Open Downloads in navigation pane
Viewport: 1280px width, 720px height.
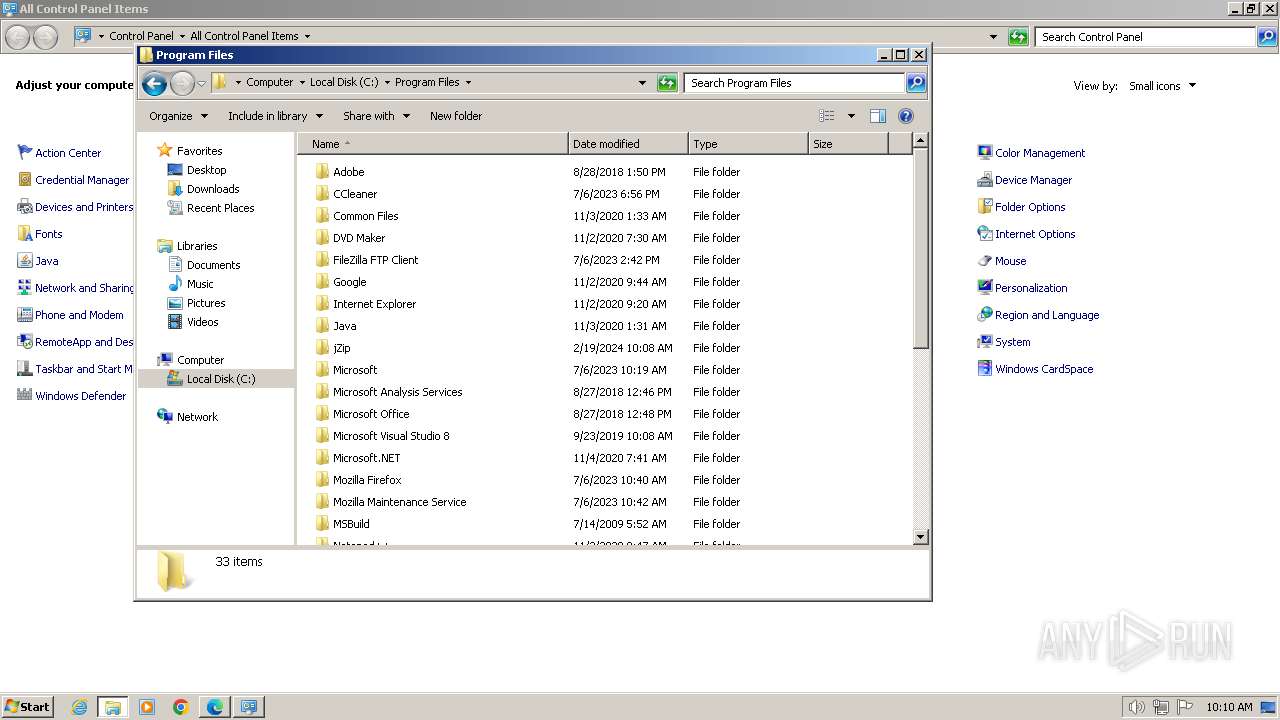coord(213,189)
